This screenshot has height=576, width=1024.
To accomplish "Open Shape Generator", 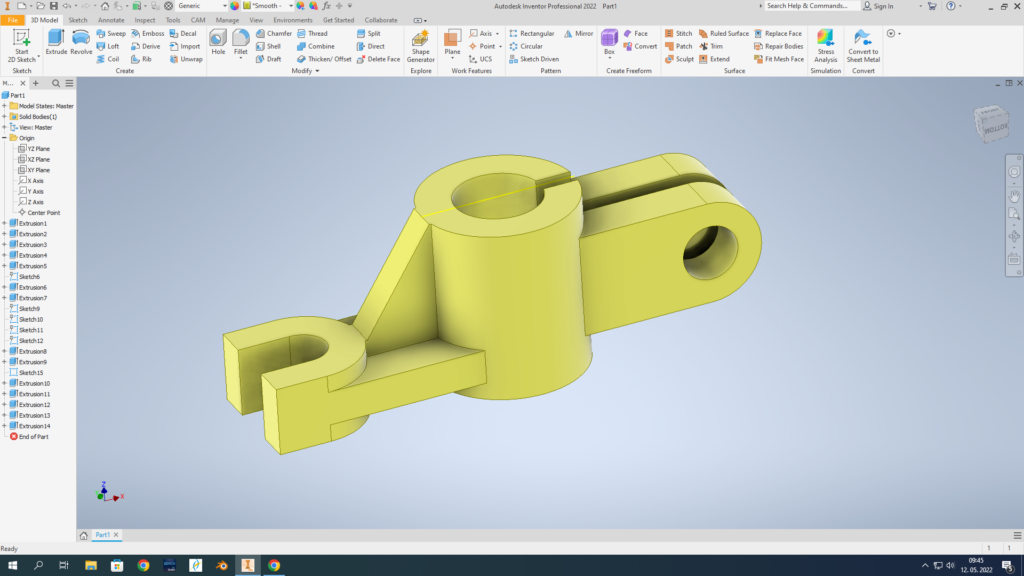I will tap(421, 46).
